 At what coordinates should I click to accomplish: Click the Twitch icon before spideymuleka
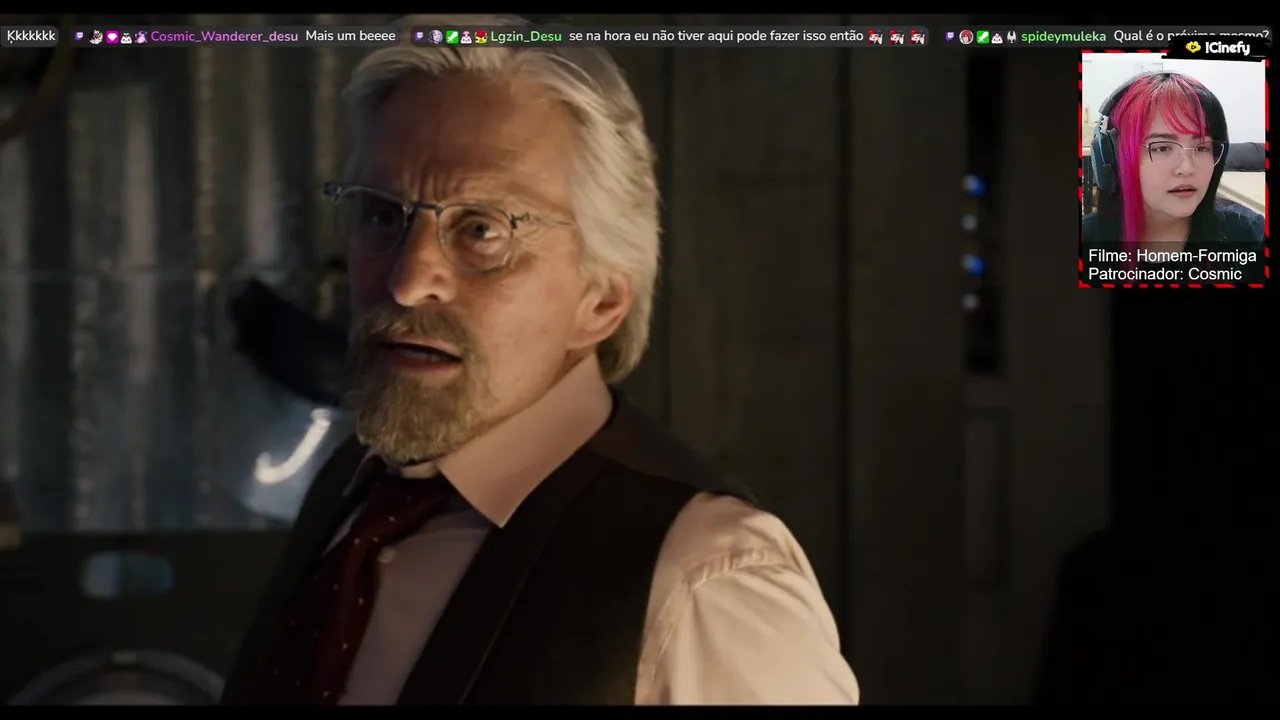pyautogui.click(x=950, y=37)
